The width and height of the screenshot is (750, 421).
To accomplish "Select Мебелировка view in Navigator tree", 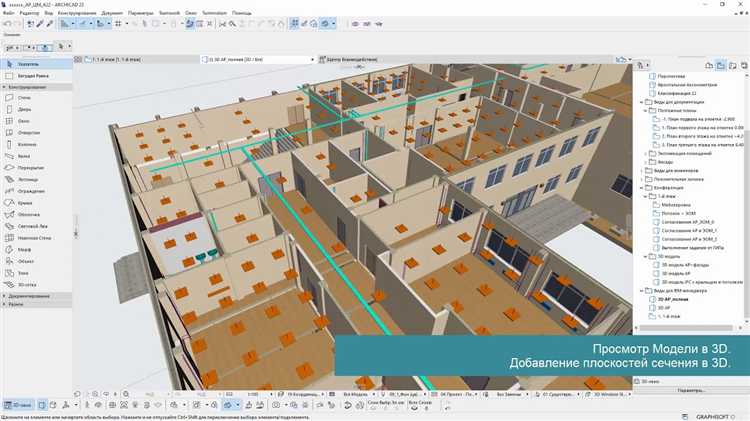I will click(675, 205).
